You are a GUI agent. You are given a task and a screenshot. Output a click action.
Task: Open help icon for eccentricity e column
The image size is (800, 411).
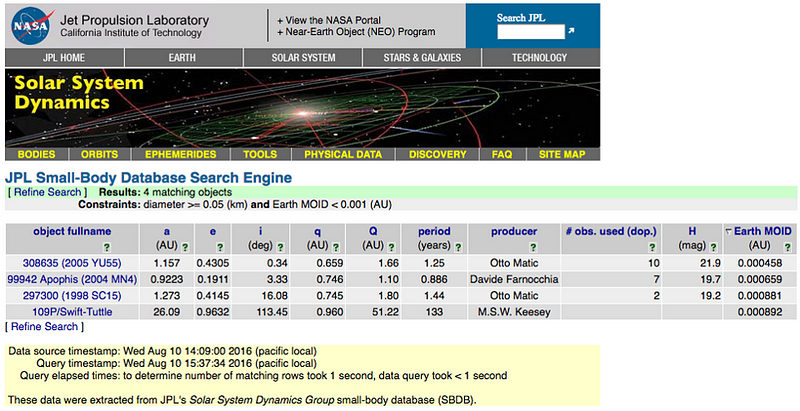pos(220,247)
